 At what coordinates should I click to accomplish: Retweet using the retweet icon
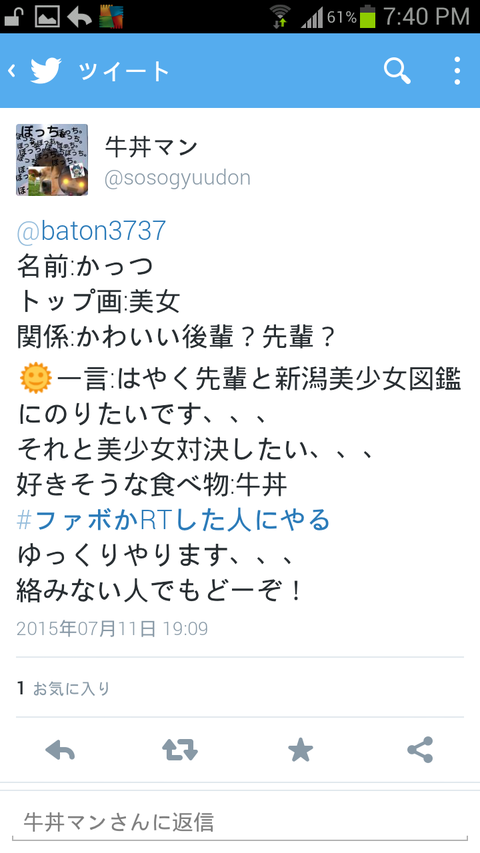[180, 750]
